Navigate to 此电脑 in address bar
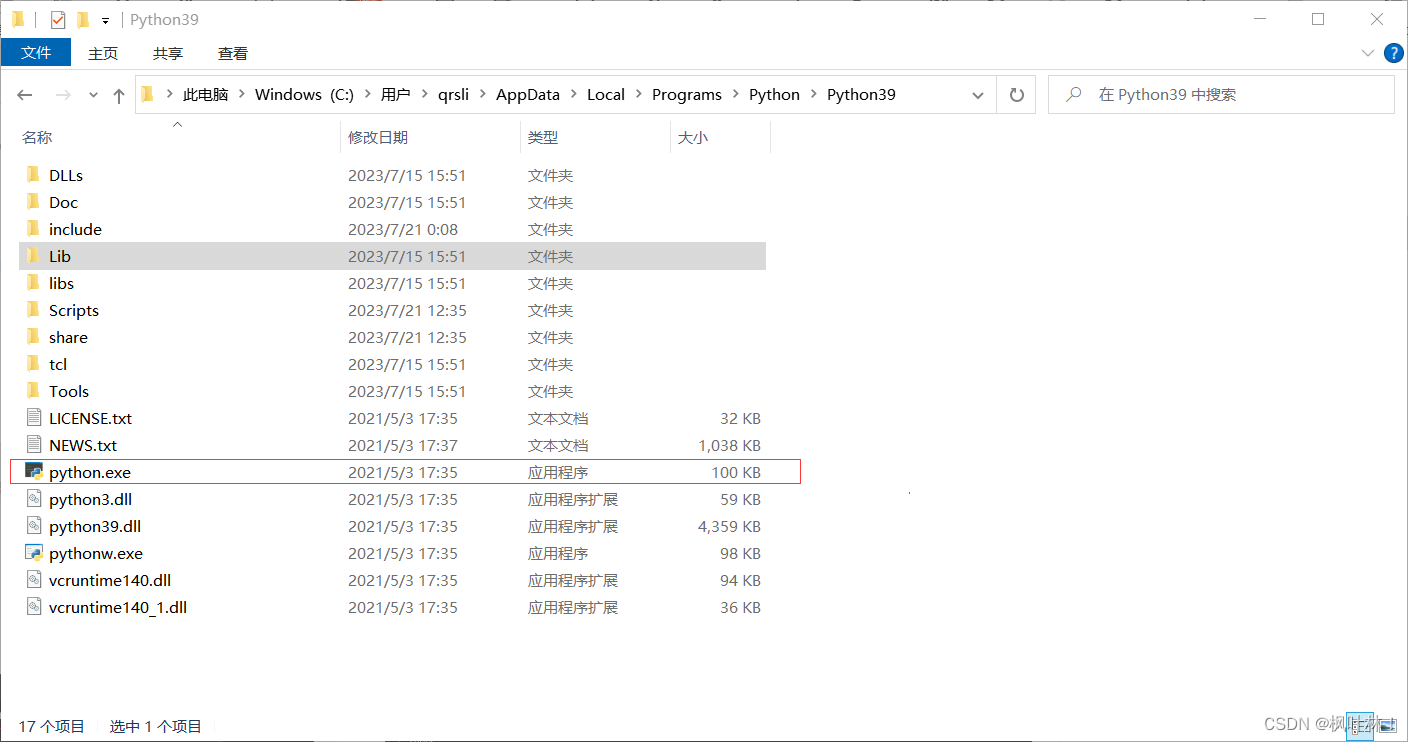The image size is (1408, 742). tap(206, 95)
